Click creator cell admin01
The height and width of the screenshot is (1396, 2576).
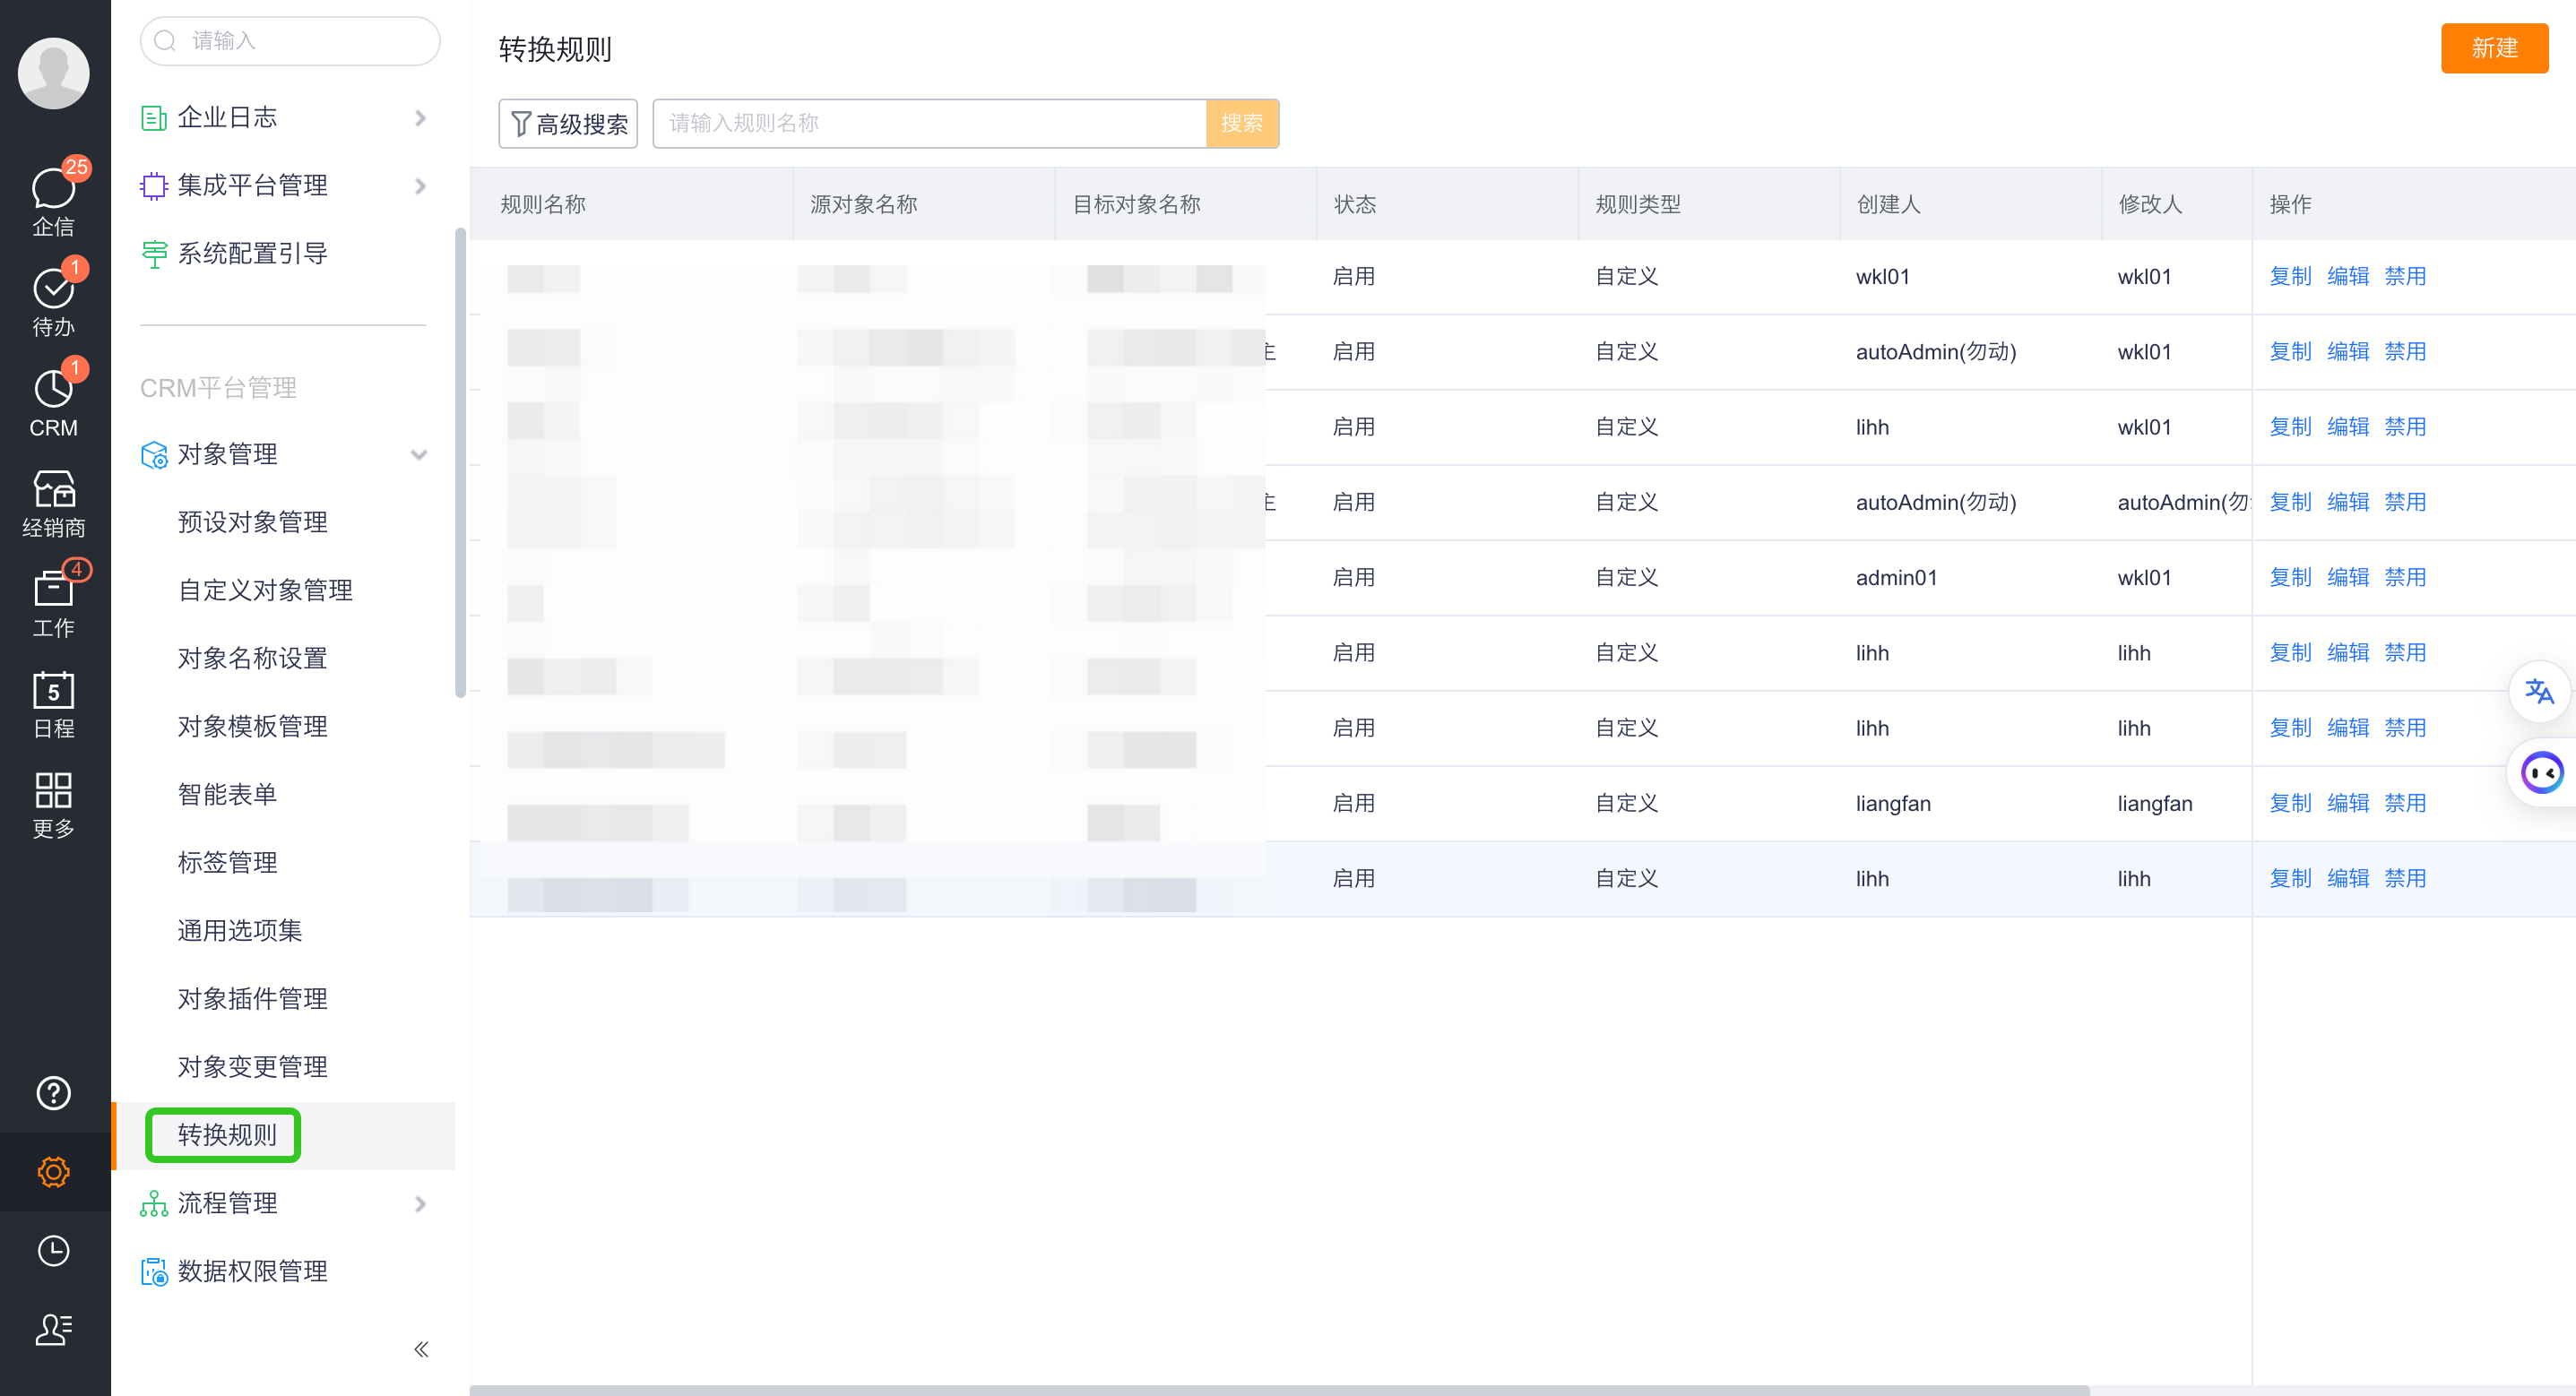point(1896,577)
